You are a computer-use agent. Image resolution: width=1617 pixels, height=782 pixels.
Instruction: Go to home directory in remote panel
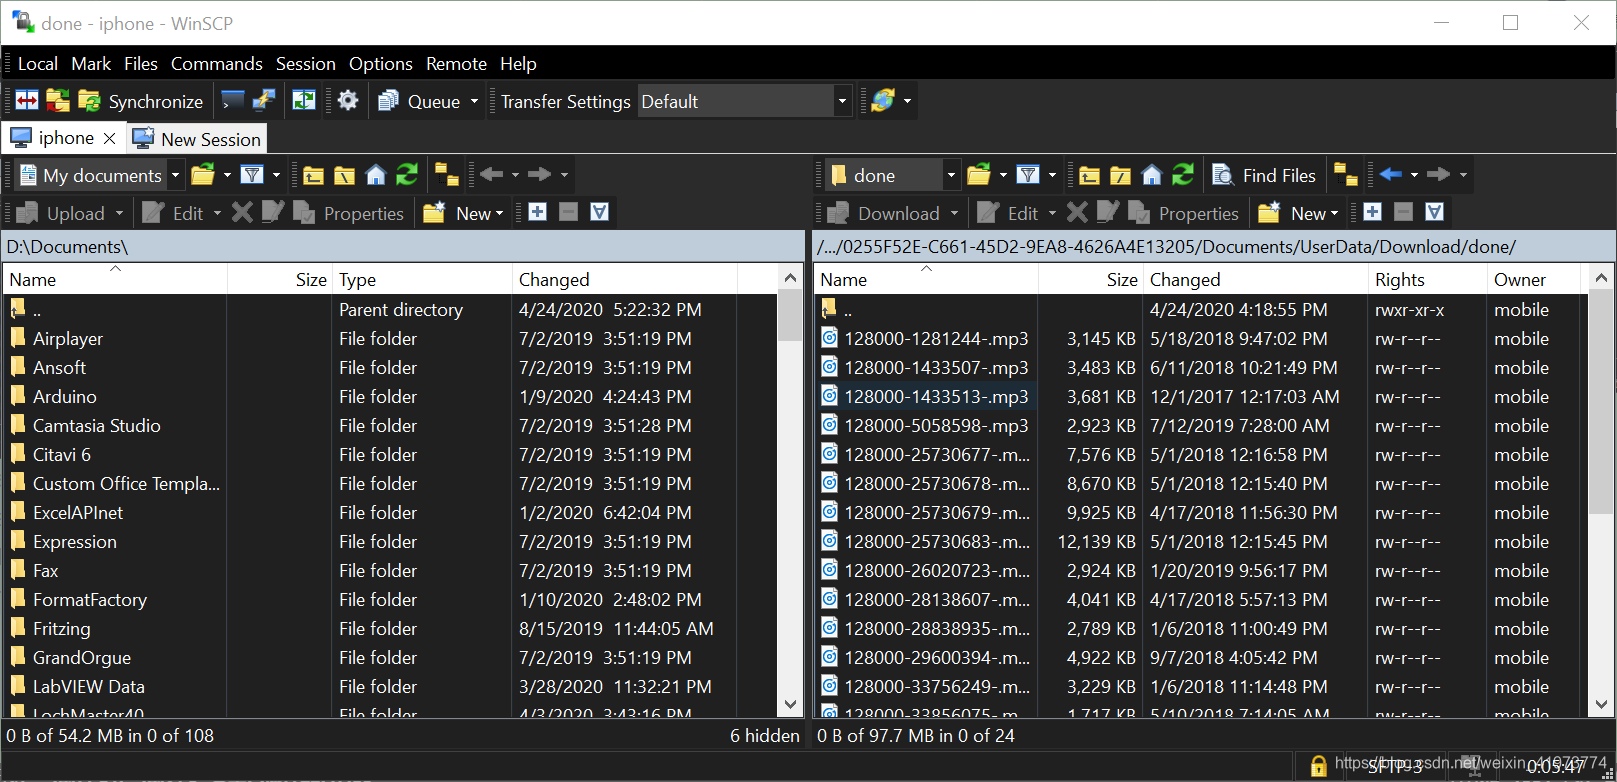tap(1151, 175)
